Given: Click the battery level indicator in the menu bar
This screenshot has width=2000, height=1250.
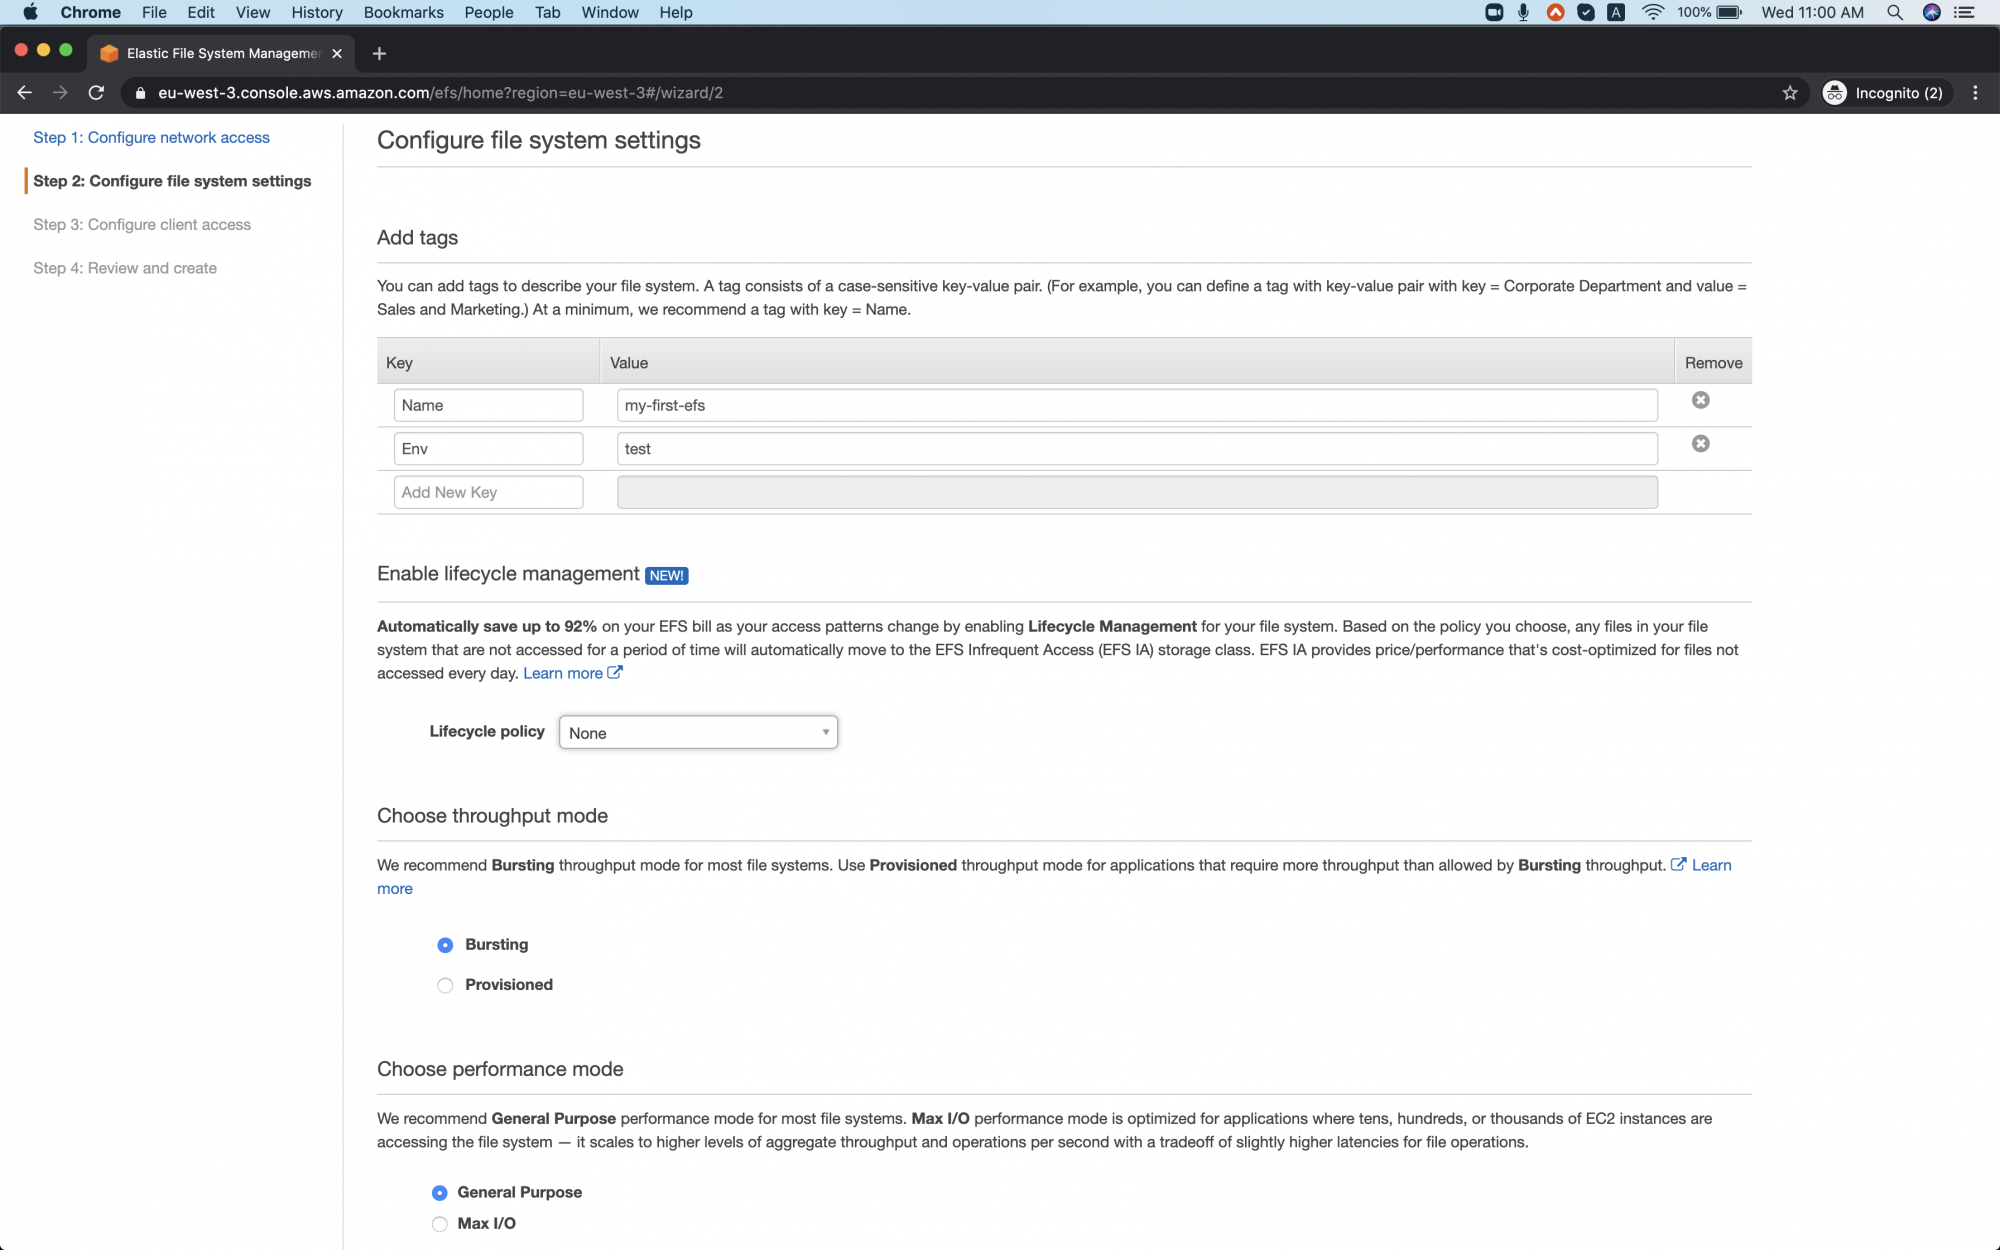Looking at the screenshot, I should coord(1727,12).
